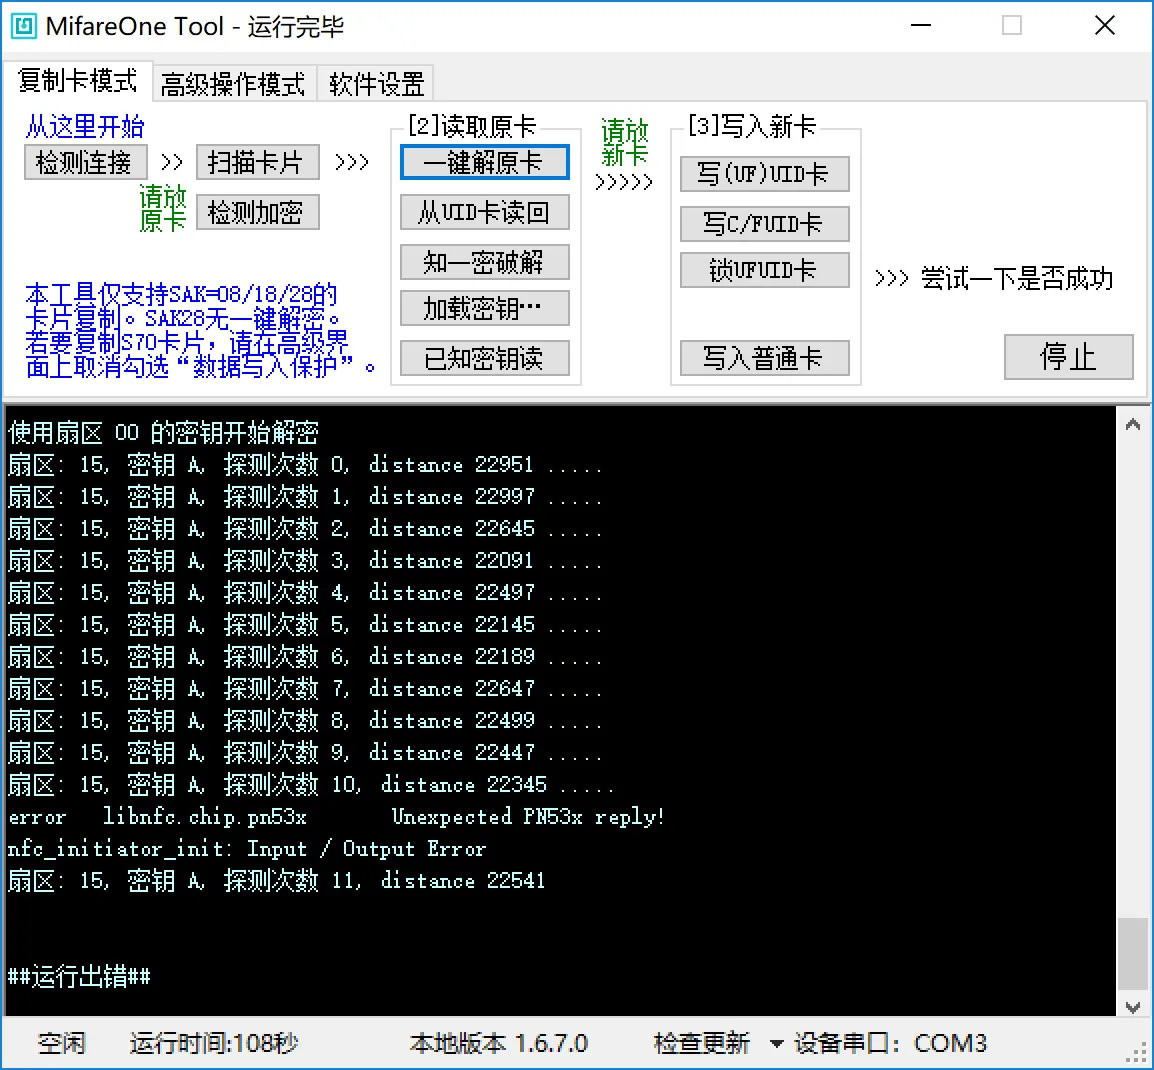Click the 检测加密 button
This screenshot has width=1154, height=1070.
pos(257,212)
